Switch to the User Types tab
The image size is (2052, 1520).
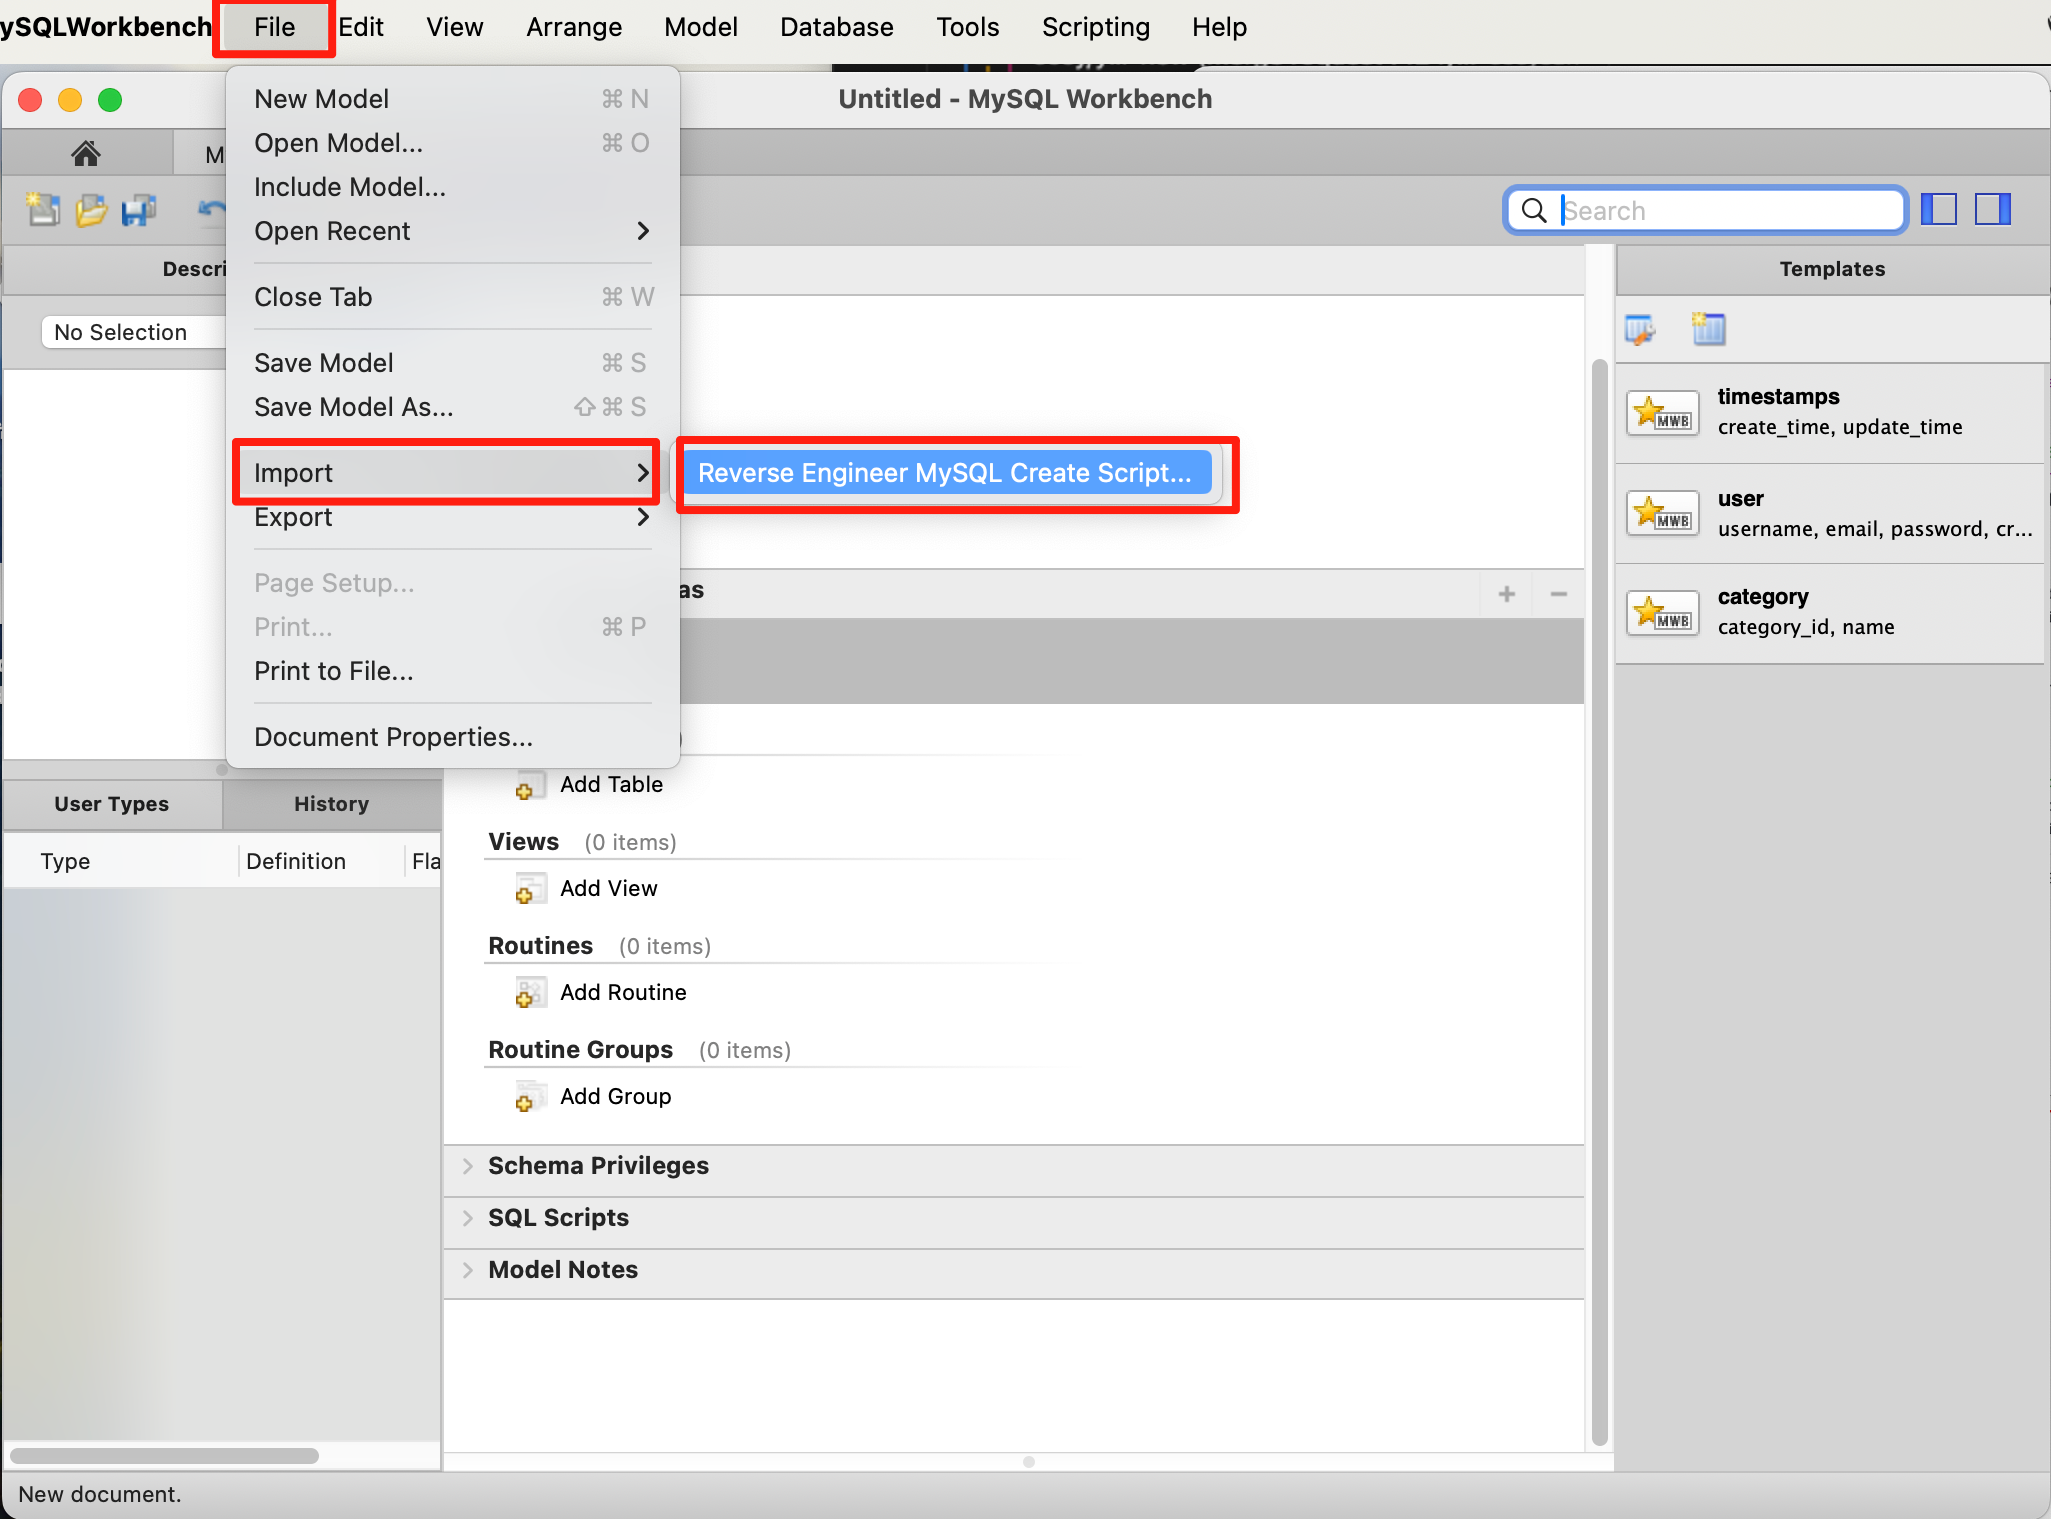pos(112,804)
